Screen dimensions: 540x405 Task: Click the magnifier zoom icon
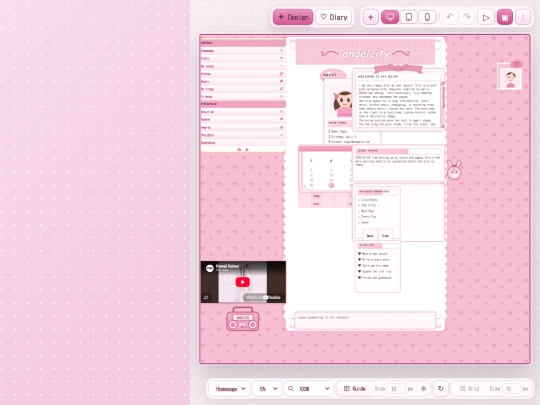(291, 388)
